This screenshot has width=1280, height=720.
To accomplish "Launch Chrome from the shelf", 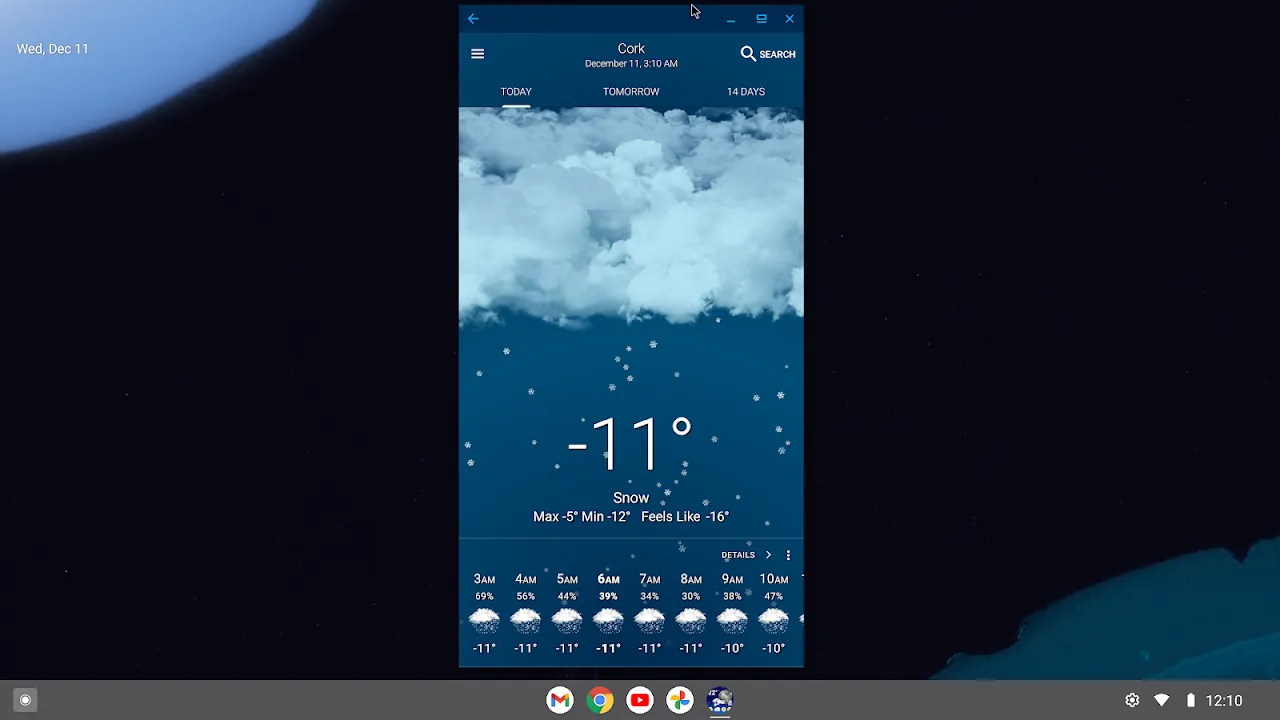I will pos(600,700).
